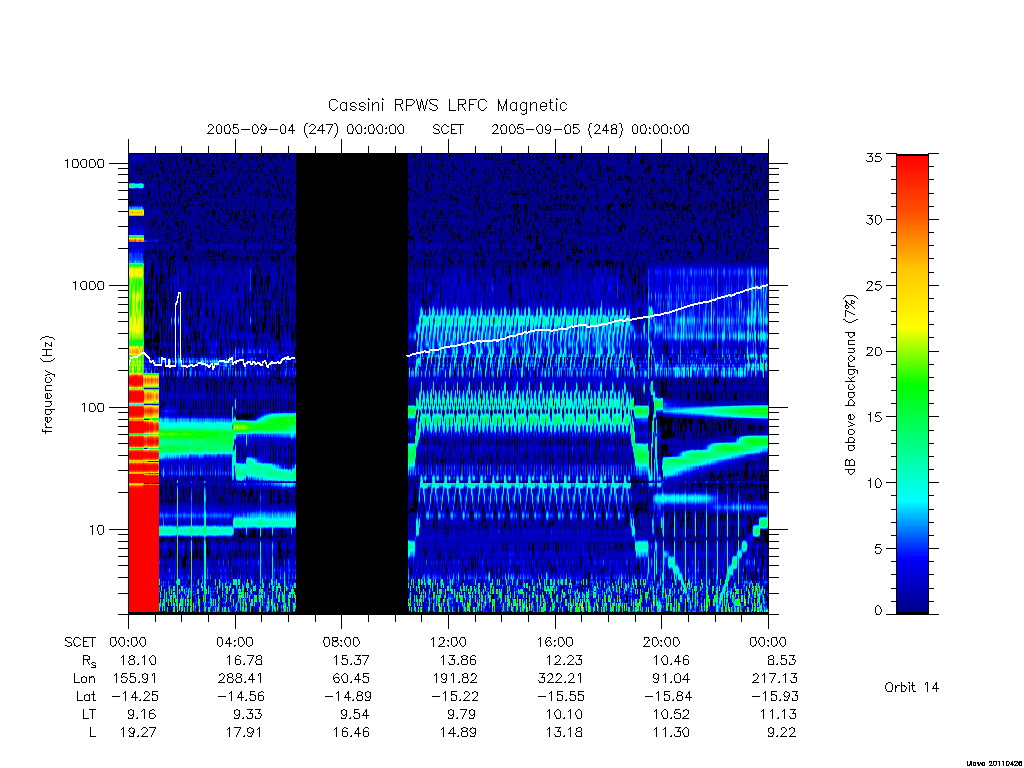Click the 16:00 SCET time label
The image size is (1024, 768).
554,643
